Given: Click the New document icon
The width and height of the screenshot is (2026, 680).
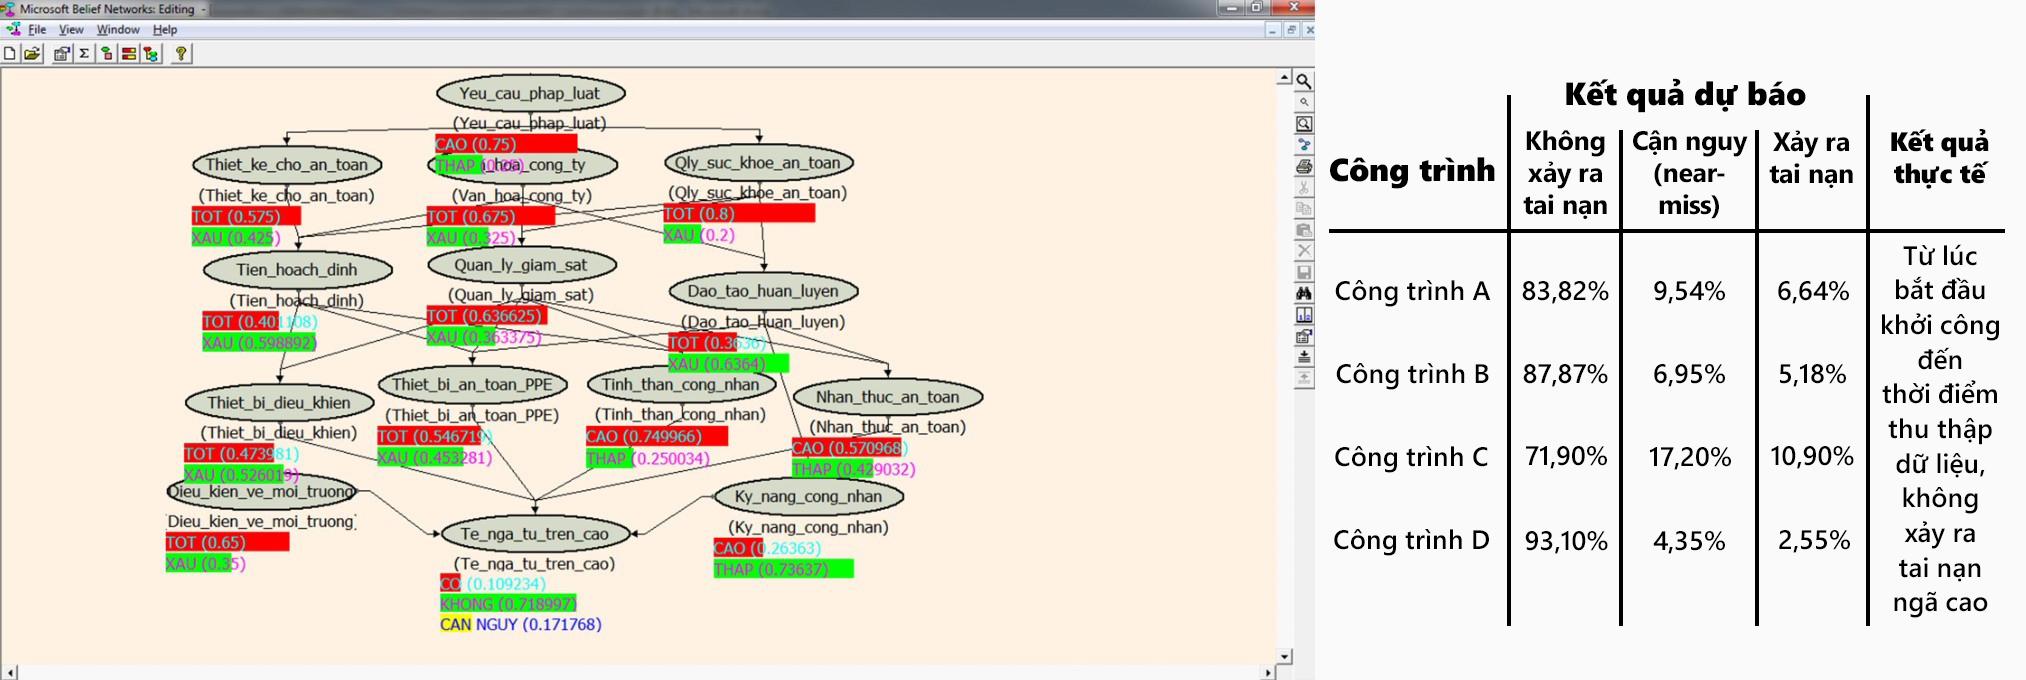Looking at the screenshot, I should pos(10,54).
